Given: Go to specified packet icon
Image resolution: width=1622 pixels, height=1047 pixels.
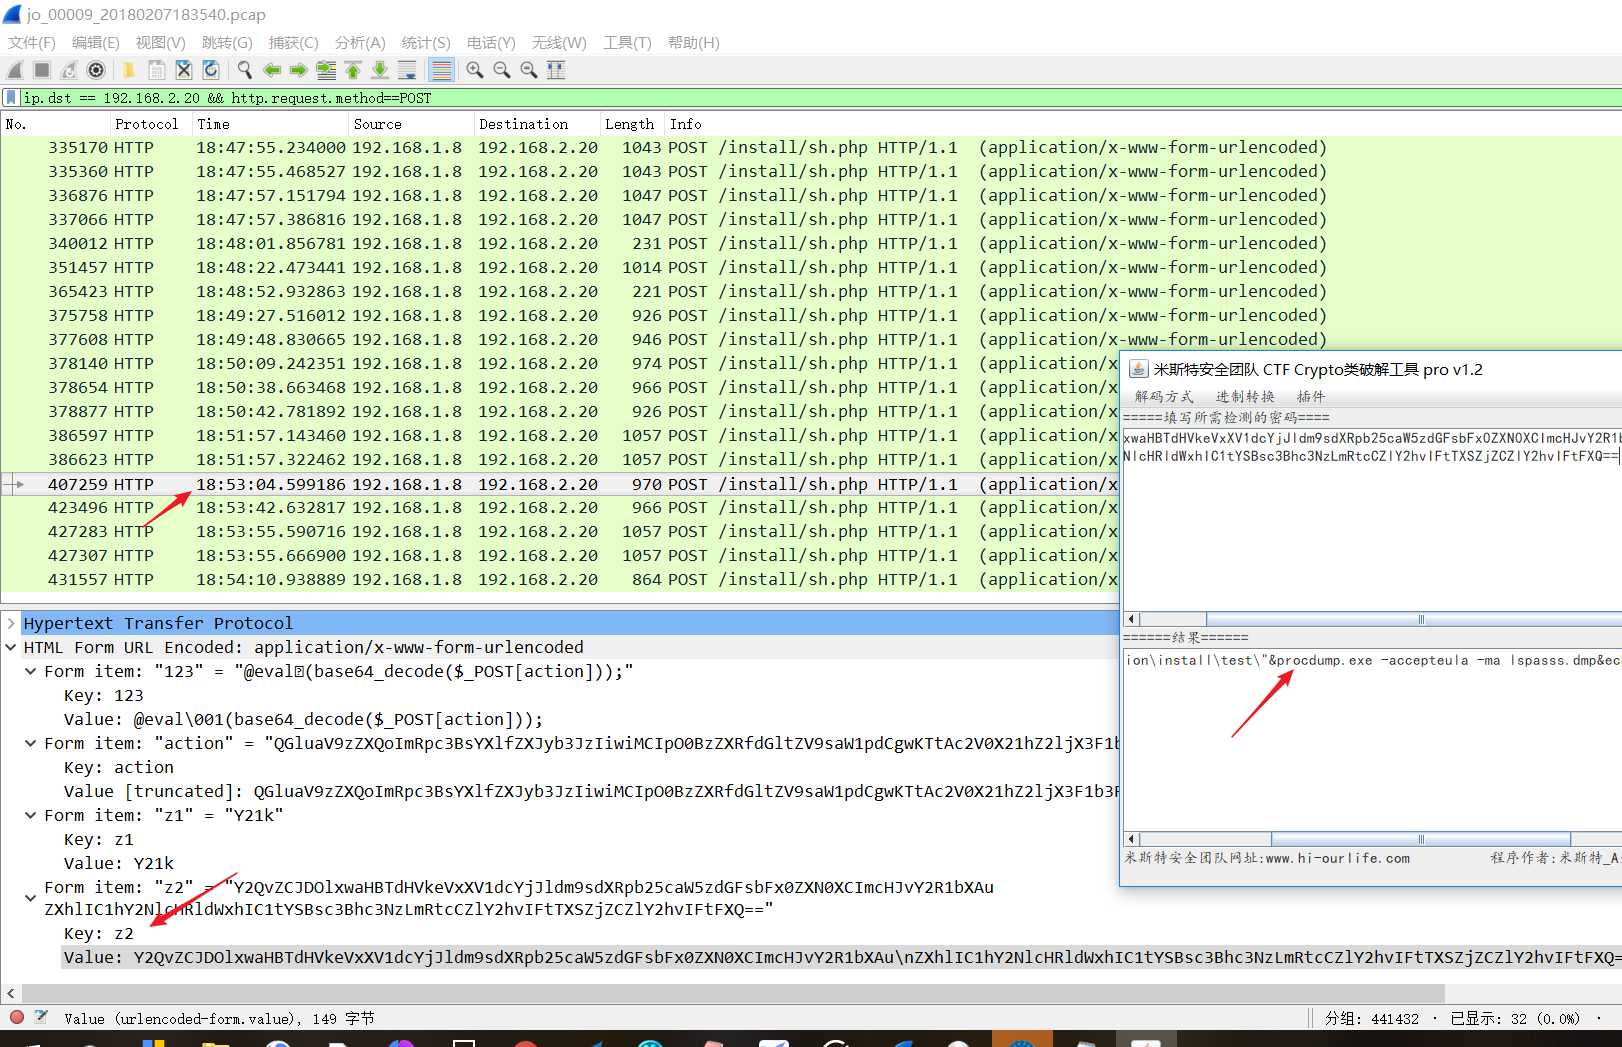Looking at the screenshot, I should (x=326, y=70).
